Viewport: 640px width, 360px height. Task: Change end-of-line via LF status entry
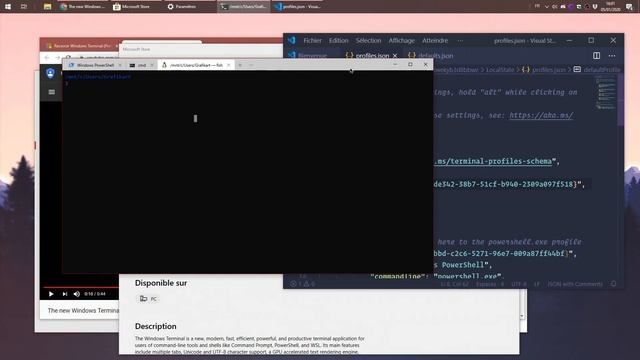(x=537, y=284)
